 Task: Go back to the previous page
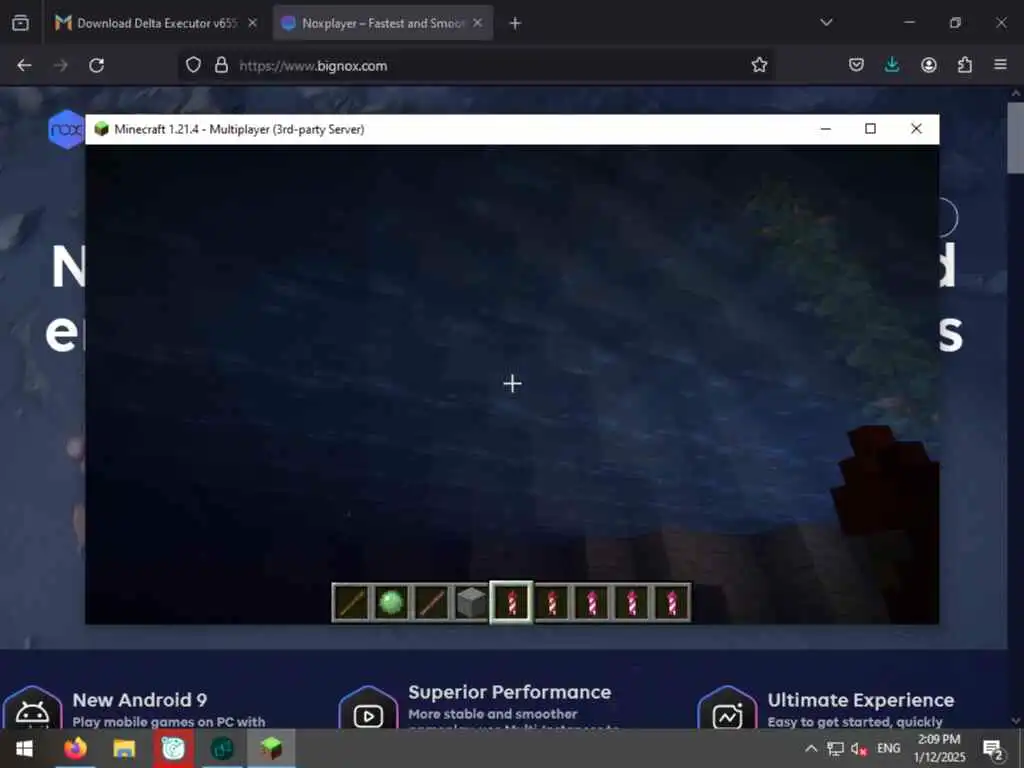pos(25,65)
